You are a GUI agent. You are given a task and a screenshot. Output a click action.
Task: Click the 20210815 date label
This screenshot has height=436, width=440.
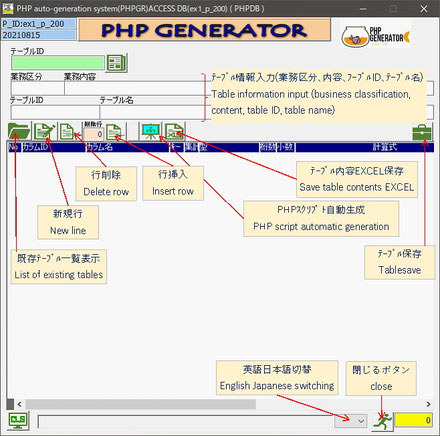click(x=39, y=35)
